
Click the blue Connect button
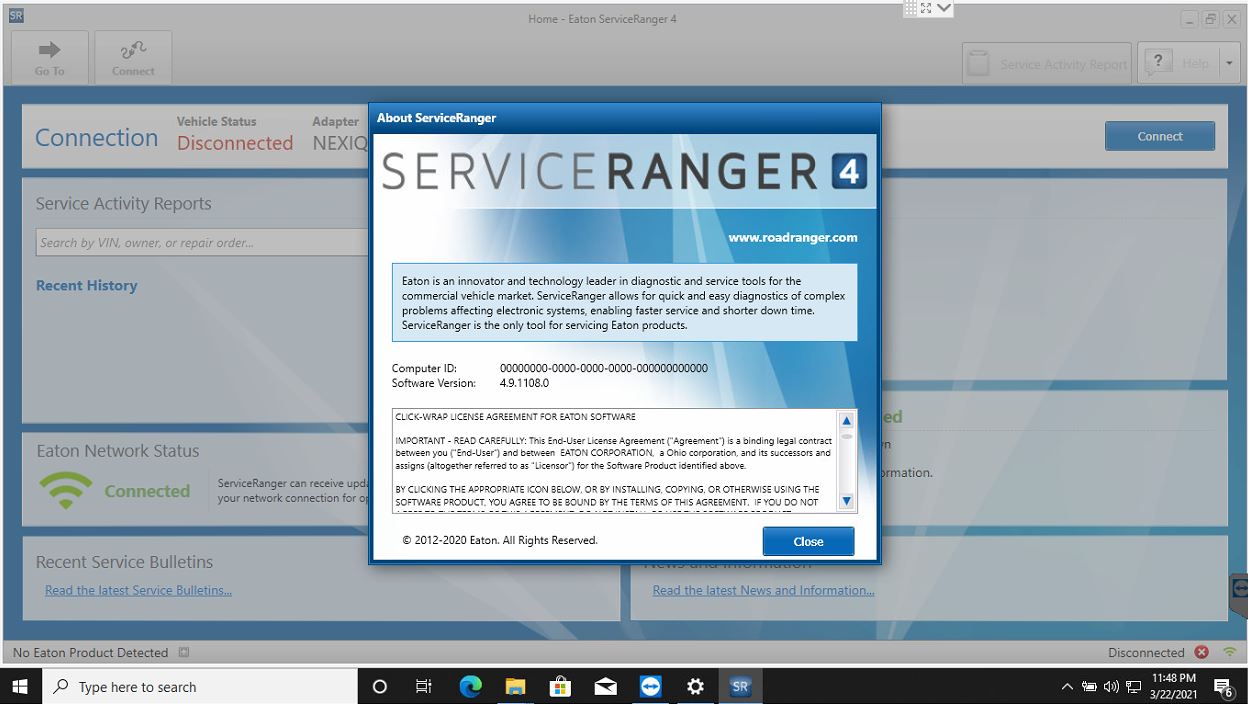coord(1160,136)
